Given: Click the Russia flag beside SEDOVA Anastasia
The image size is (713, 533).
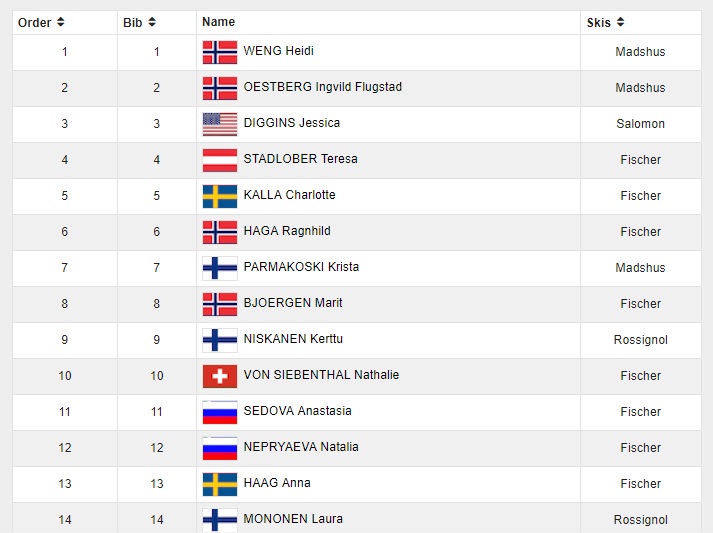Looking at the screenshot, I should click(220, 412).
